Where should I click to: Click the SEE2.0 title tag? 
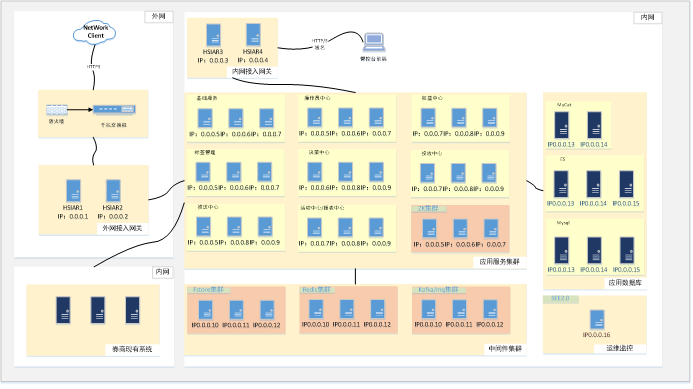click(560, 298)
